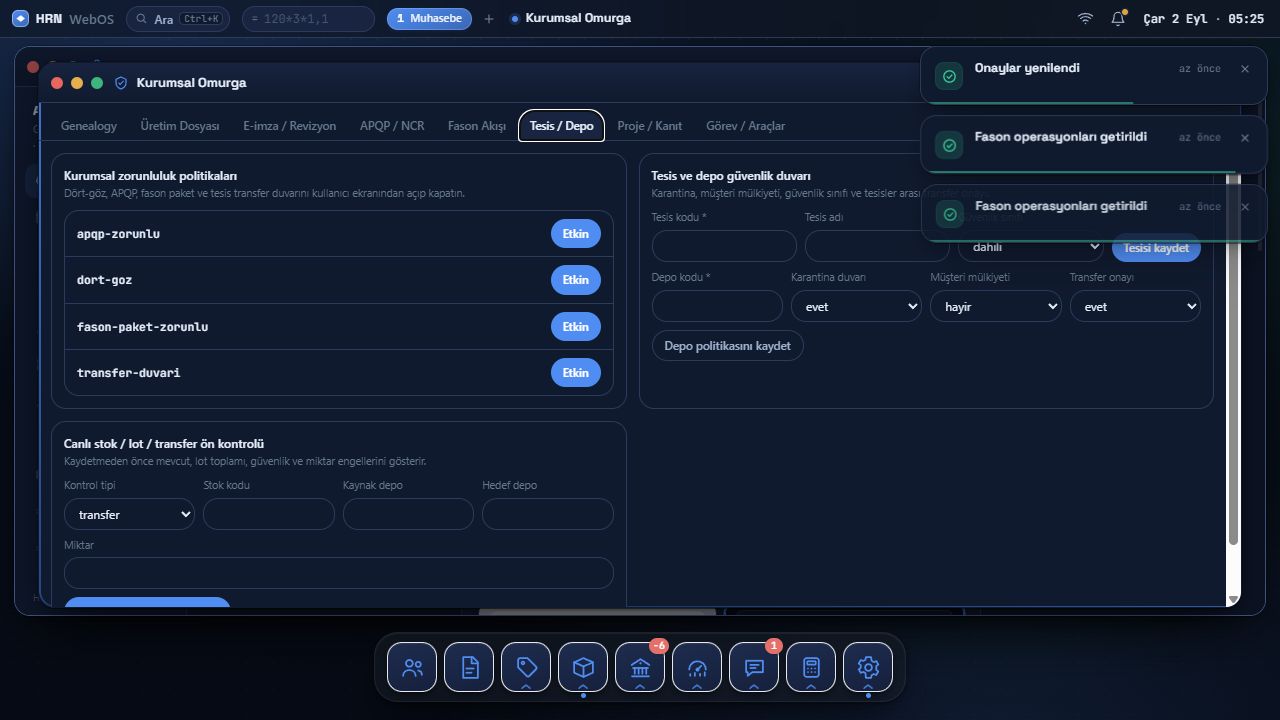
Task: Open the Karantina duvarı dropdown
Action: point(856,306)
